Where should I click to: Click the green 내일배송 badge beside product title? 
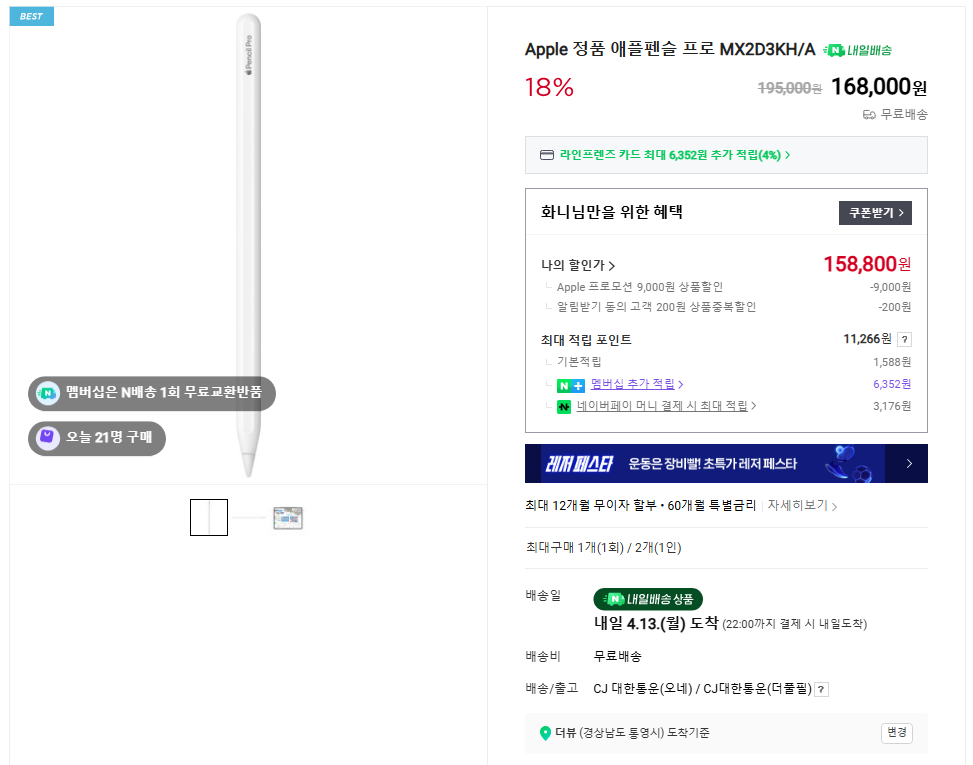[860, 48]
